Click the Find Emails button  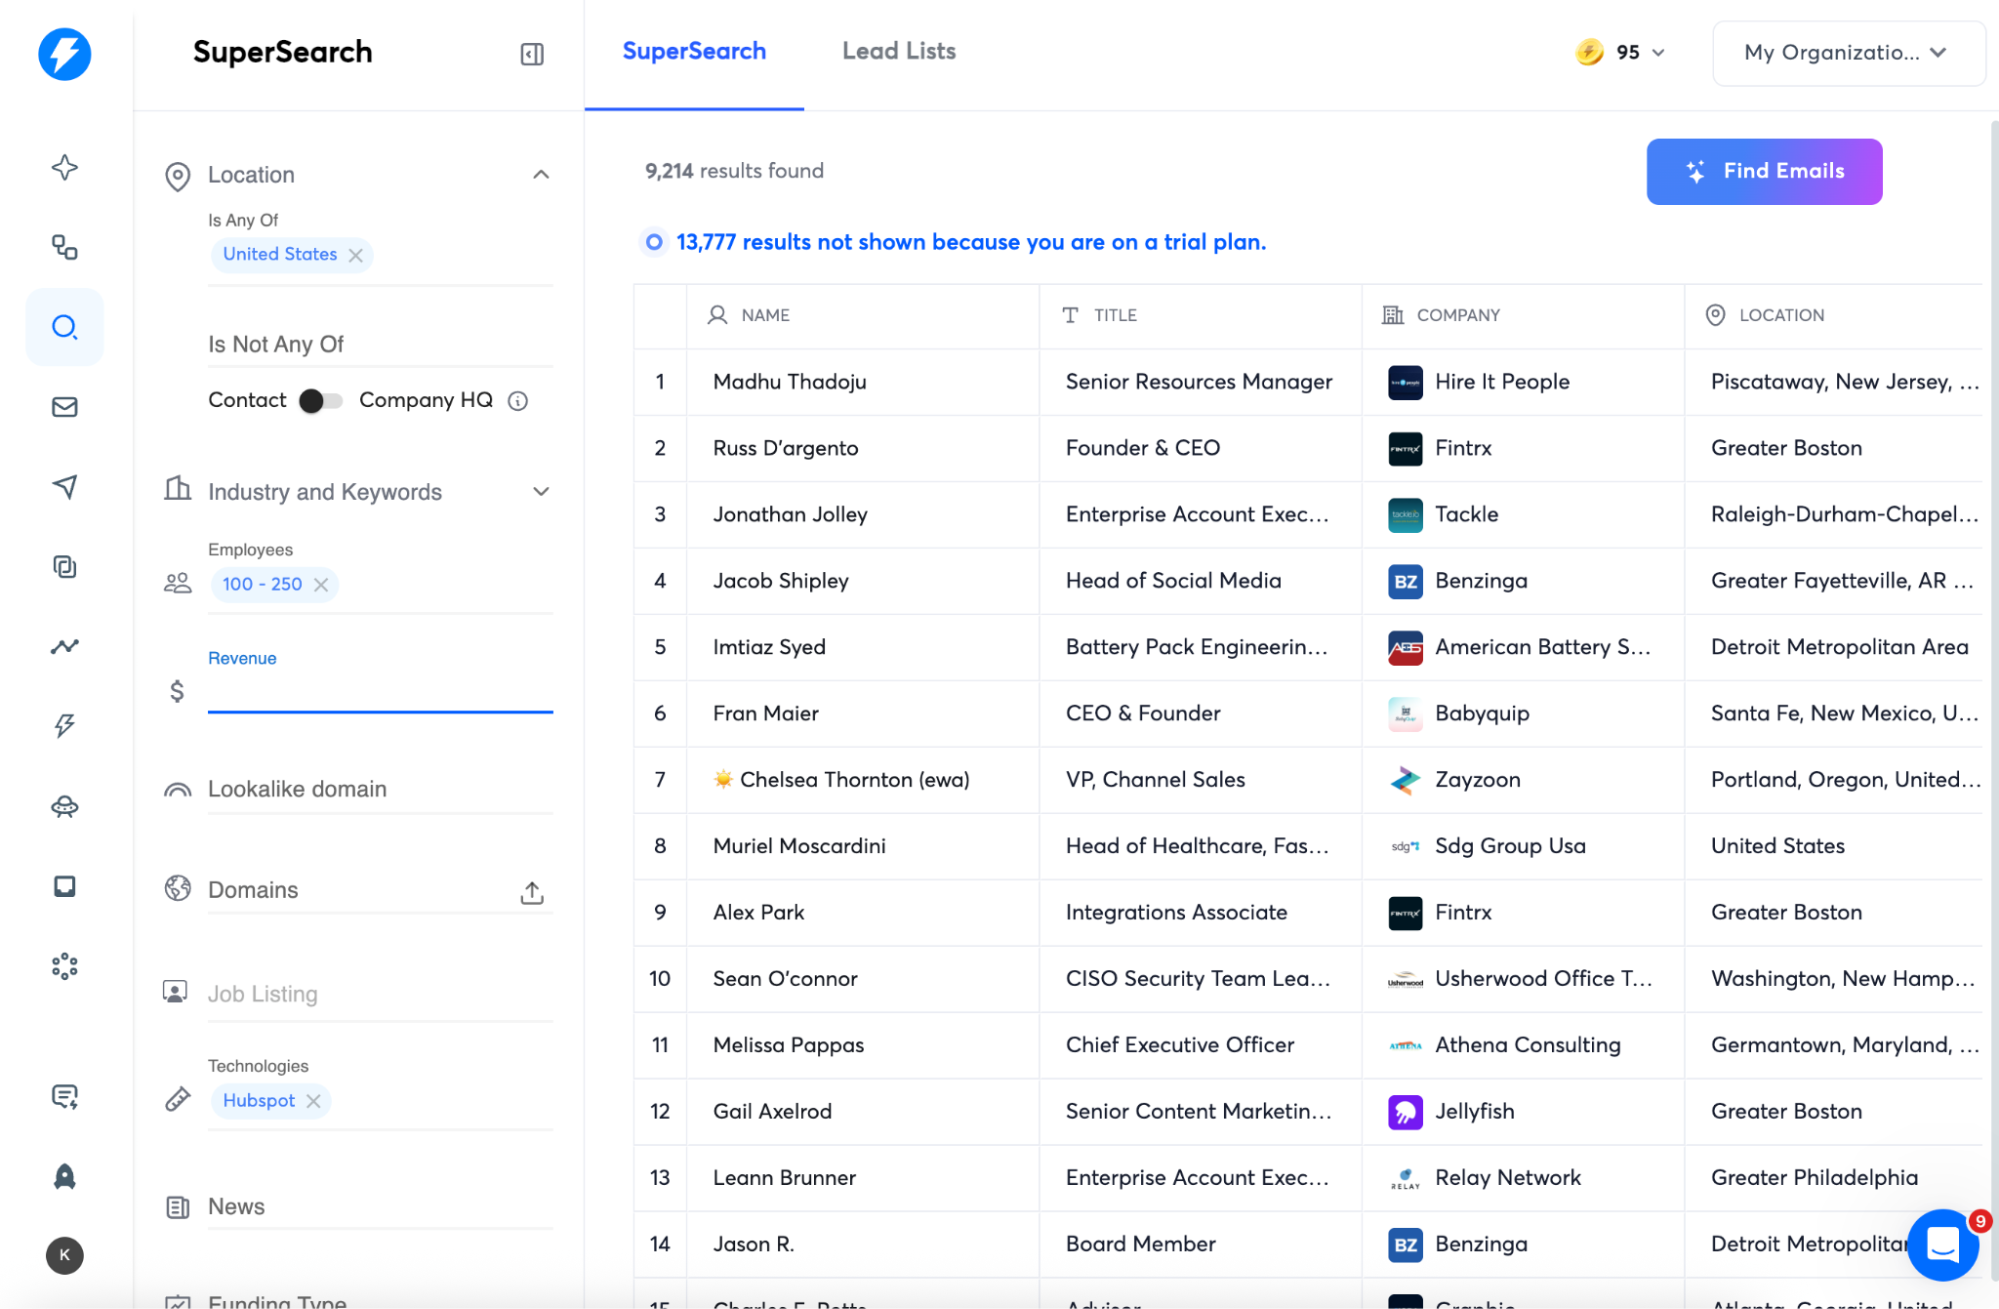[x=1764, y=171]
